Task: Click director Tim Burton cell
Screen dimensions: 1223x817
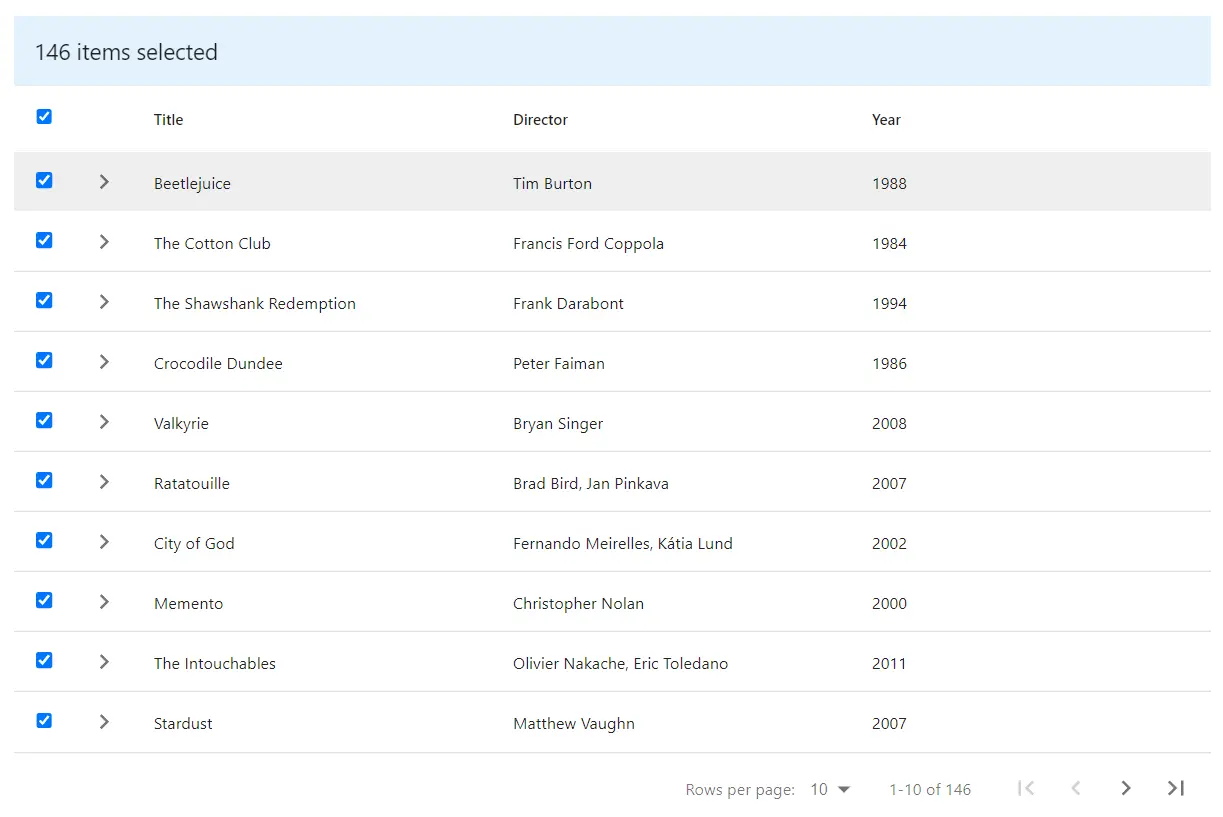Action: (x=552, y=184)
